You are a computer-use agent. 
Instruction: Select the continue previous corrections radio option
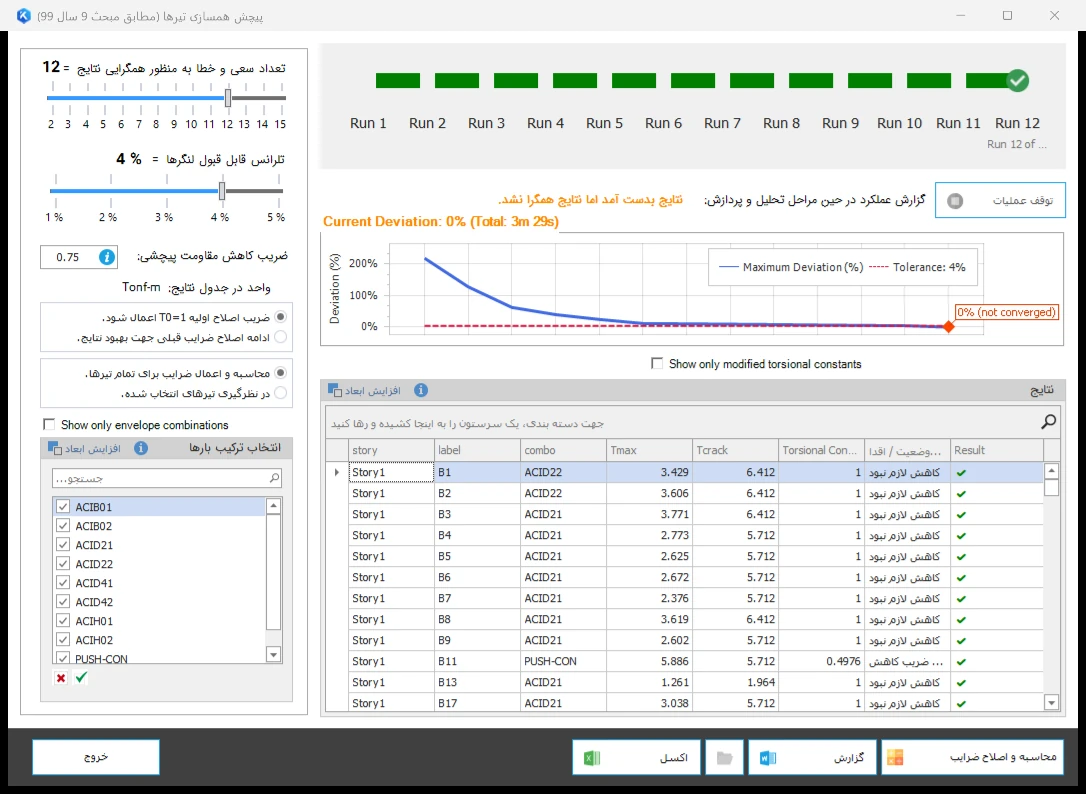(281, 337)
